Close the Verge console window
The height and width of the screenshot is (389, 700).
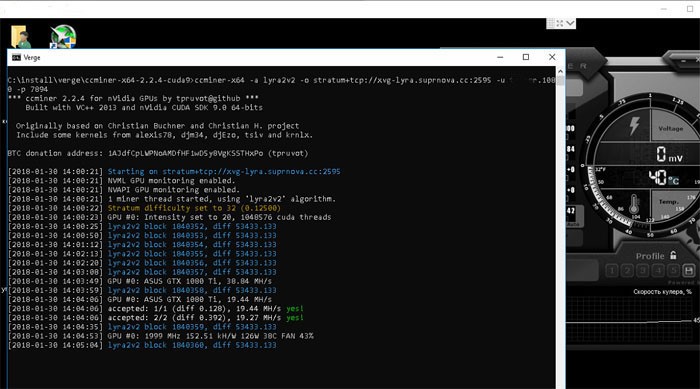click(x=552, y=57)
